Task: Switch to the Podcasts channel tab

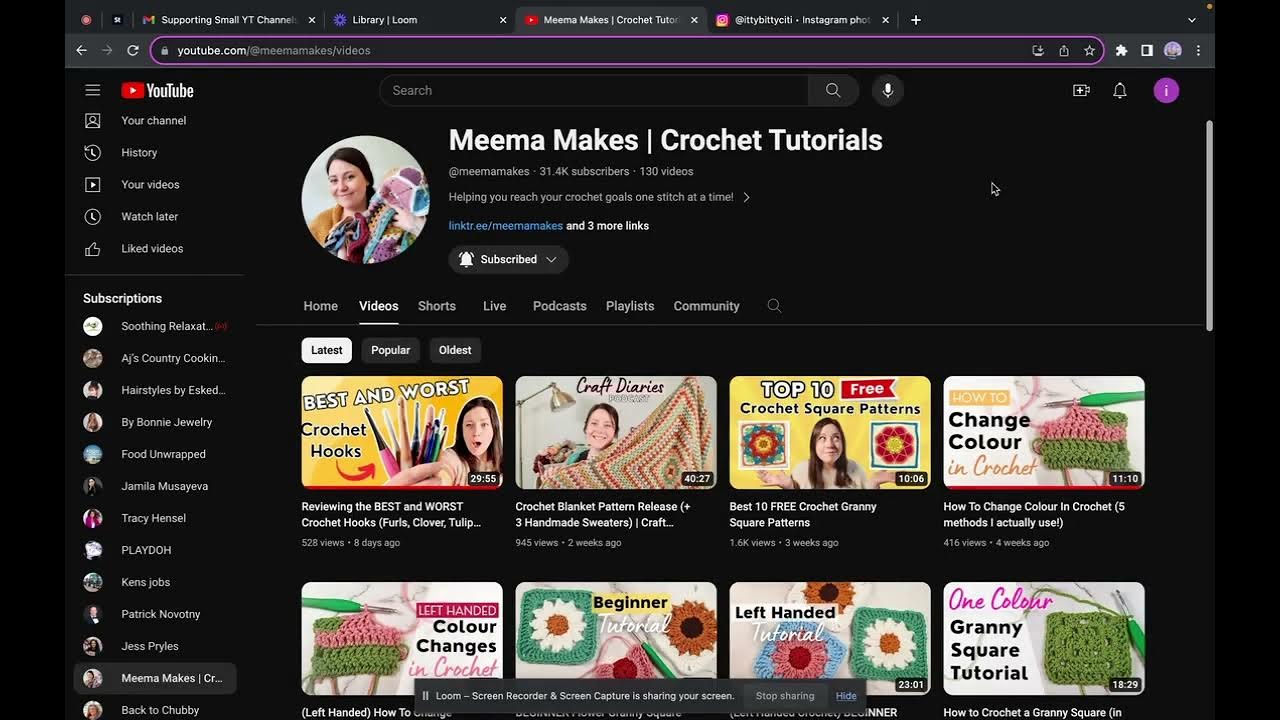Action: click(560, 306)
